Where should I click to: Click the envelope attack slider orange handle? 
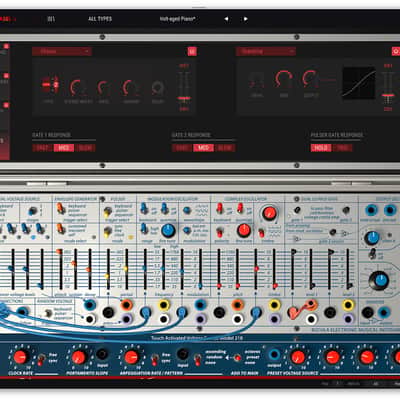[x=59, y=251]
